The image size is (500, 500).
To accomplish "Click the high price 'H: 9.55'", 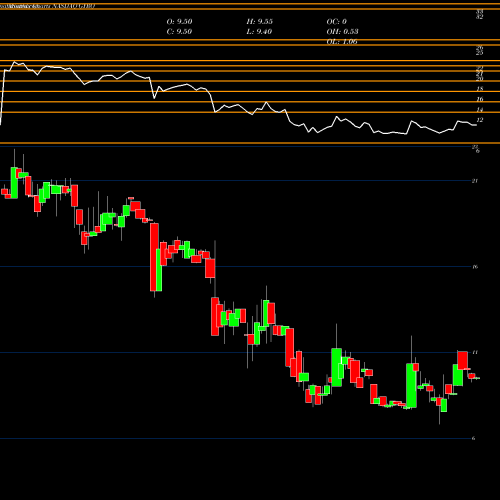I will click(260, 22).
